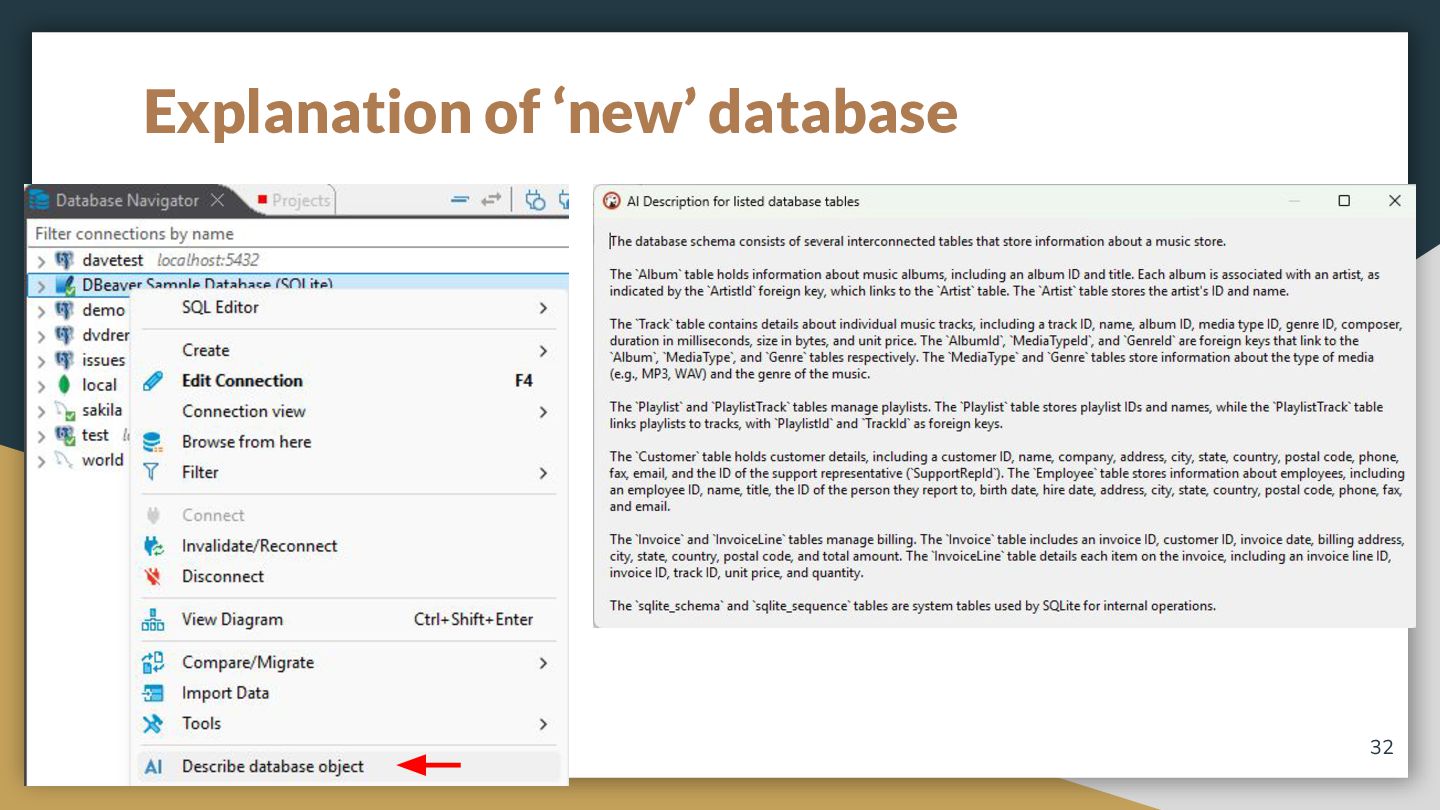This screenshot has height=810, width=1440.
Task: Expand the world connection node
Action: pos(41,461)
